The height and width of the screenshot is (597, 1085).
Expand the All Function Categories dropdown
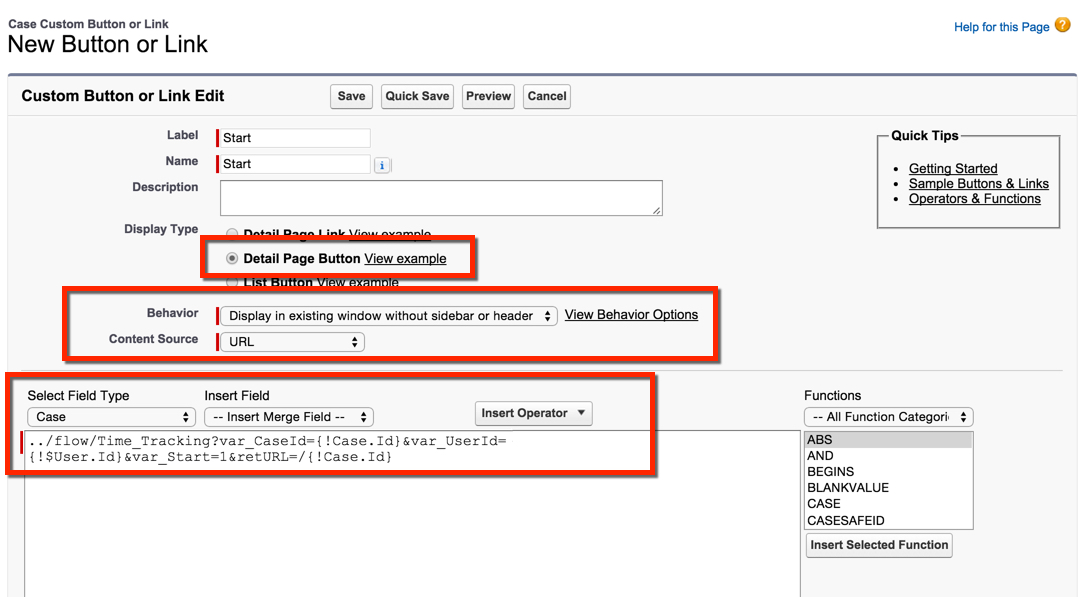[888, 417]
